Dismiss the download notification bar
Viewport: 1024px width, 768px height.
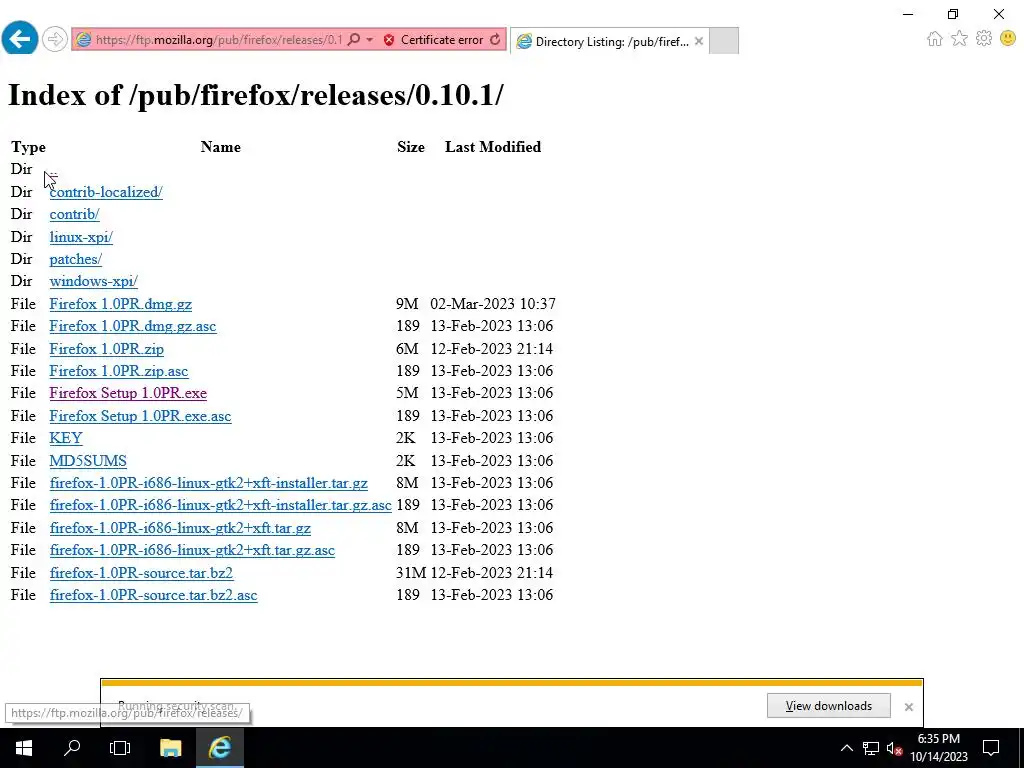coord(908,707)
